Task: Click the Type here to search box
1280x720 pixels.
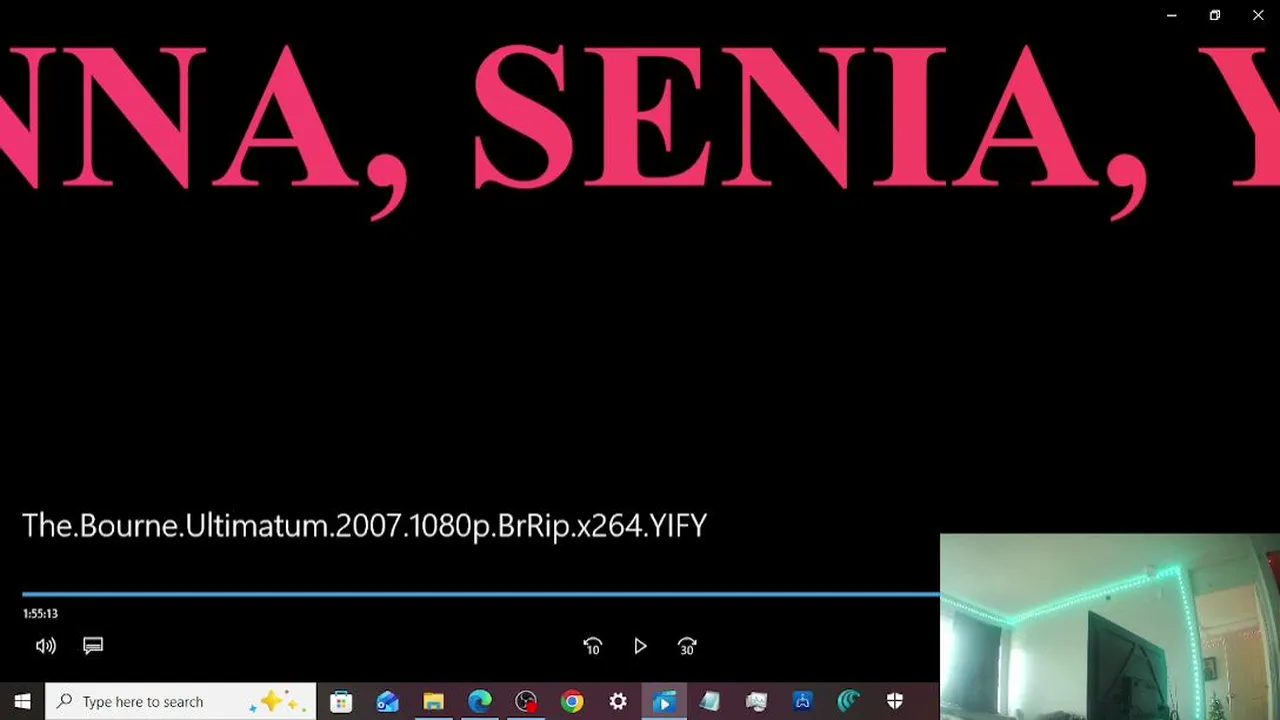Action: click(x=181, y=702)
